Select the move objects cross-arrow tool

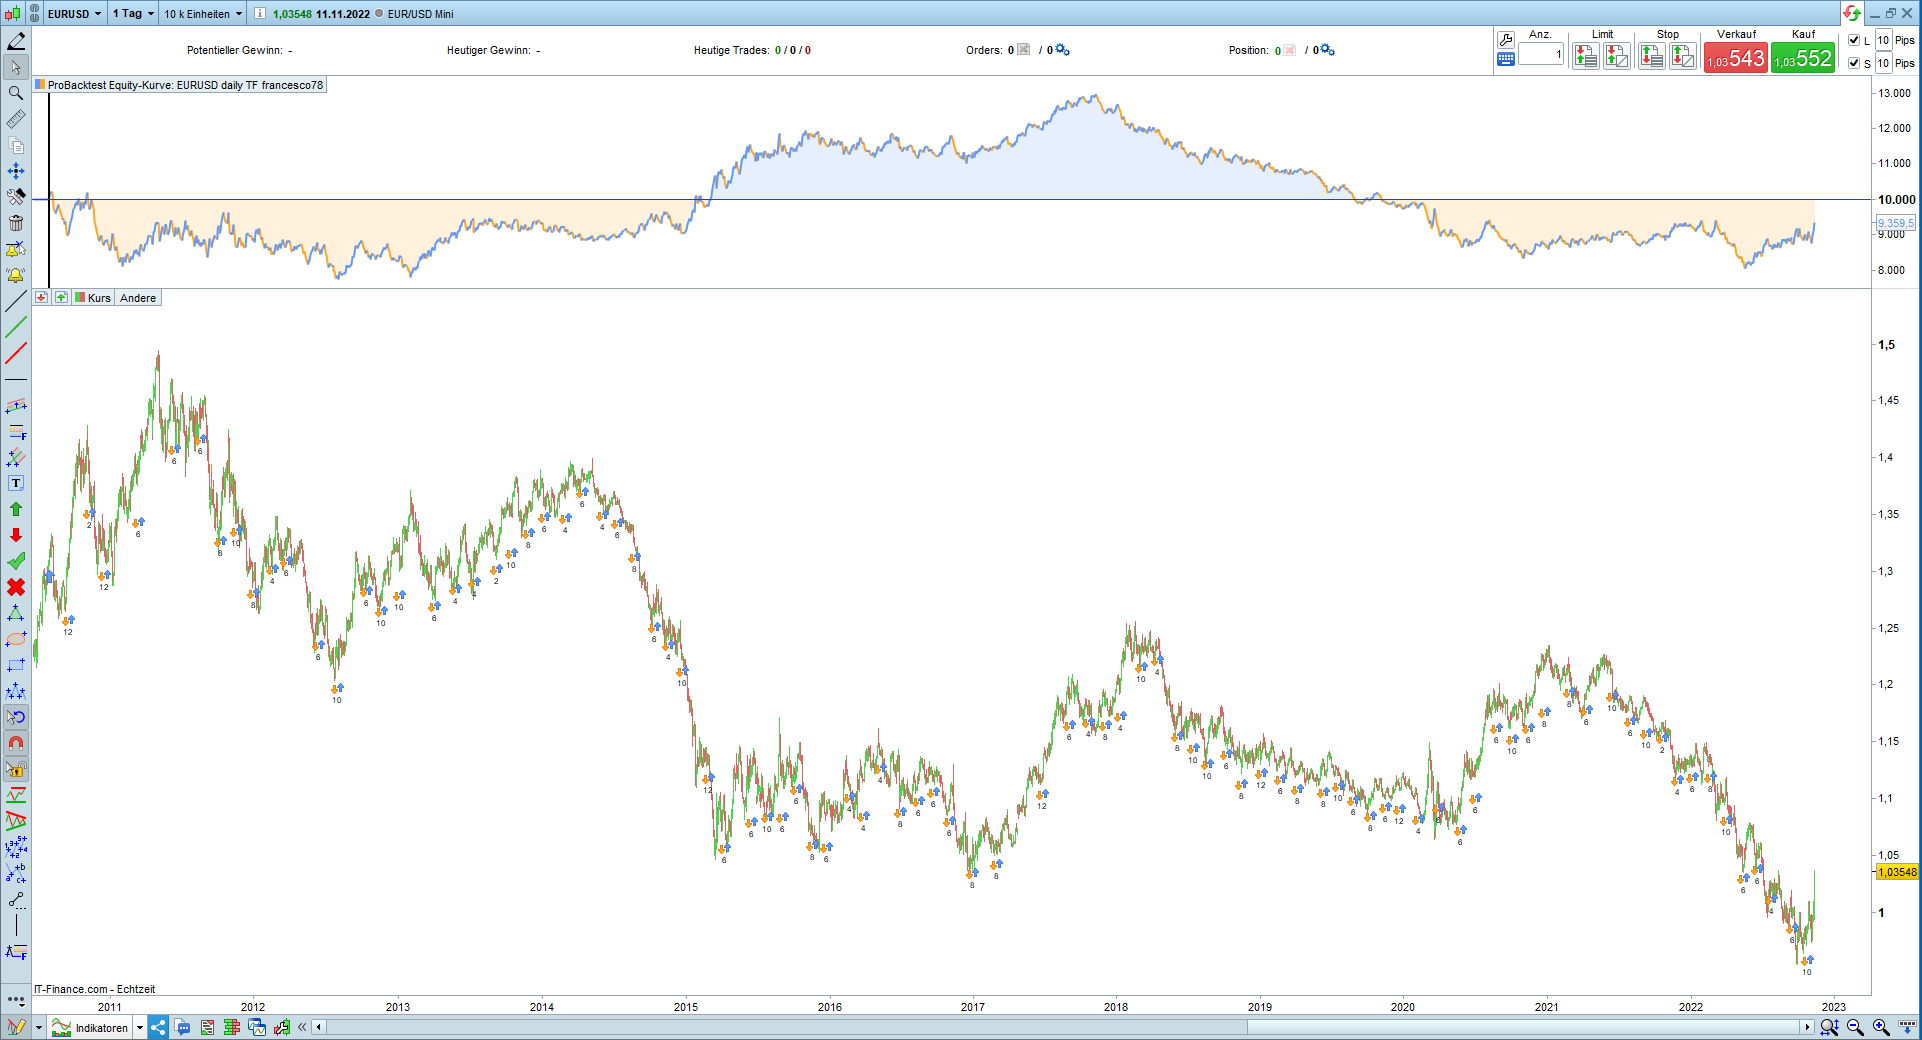click(x=16, y=171)
